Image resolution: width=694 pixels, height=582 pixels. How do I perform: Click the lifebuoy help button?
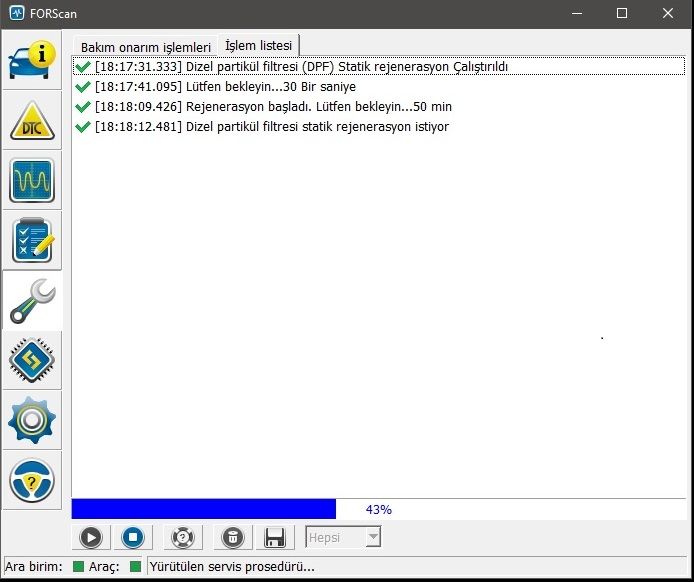[x=183, y=538]
